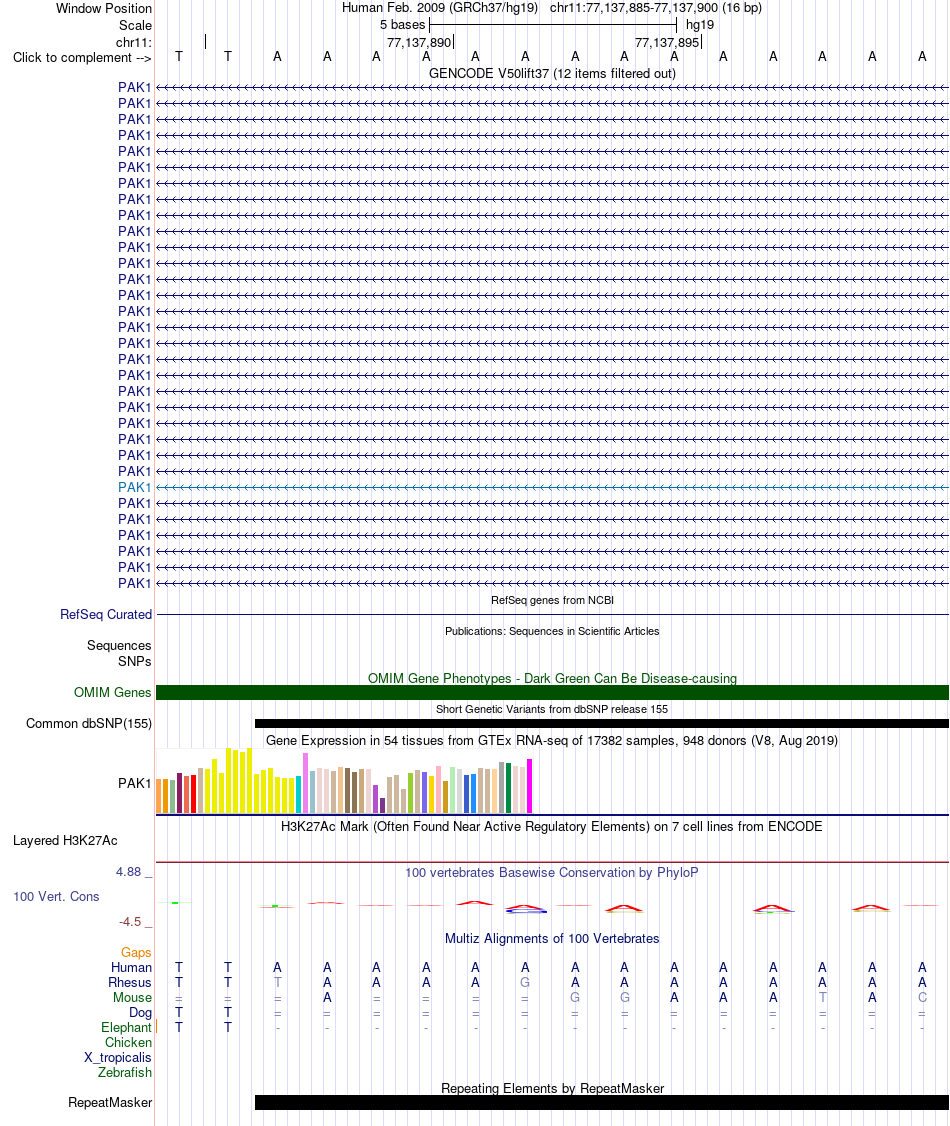Open 'Multiz Alignments of 100 Vertebrates' track title
Screen dimensions: 950x1126
tap(552, 939)
